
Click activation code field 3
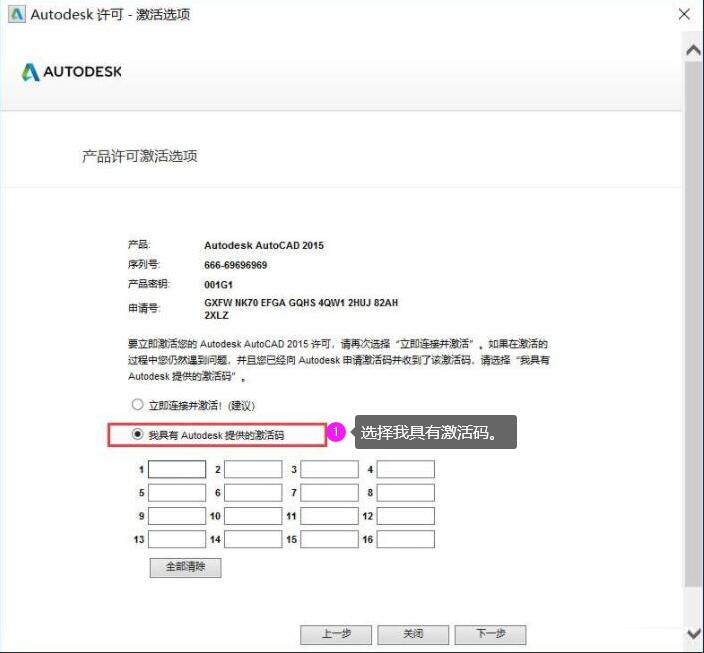pos(330,469)
